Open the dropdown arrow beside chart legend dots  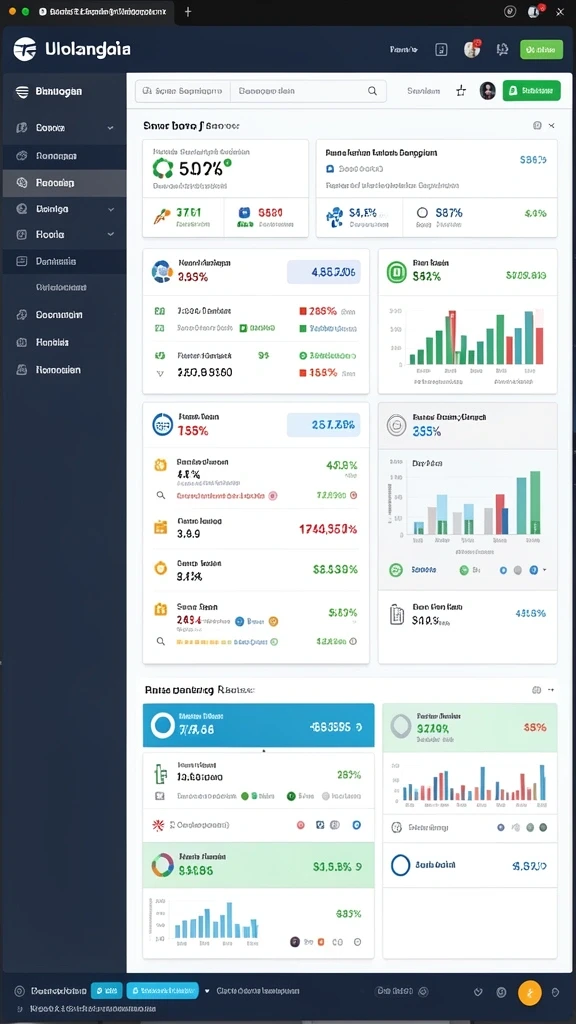545,570
